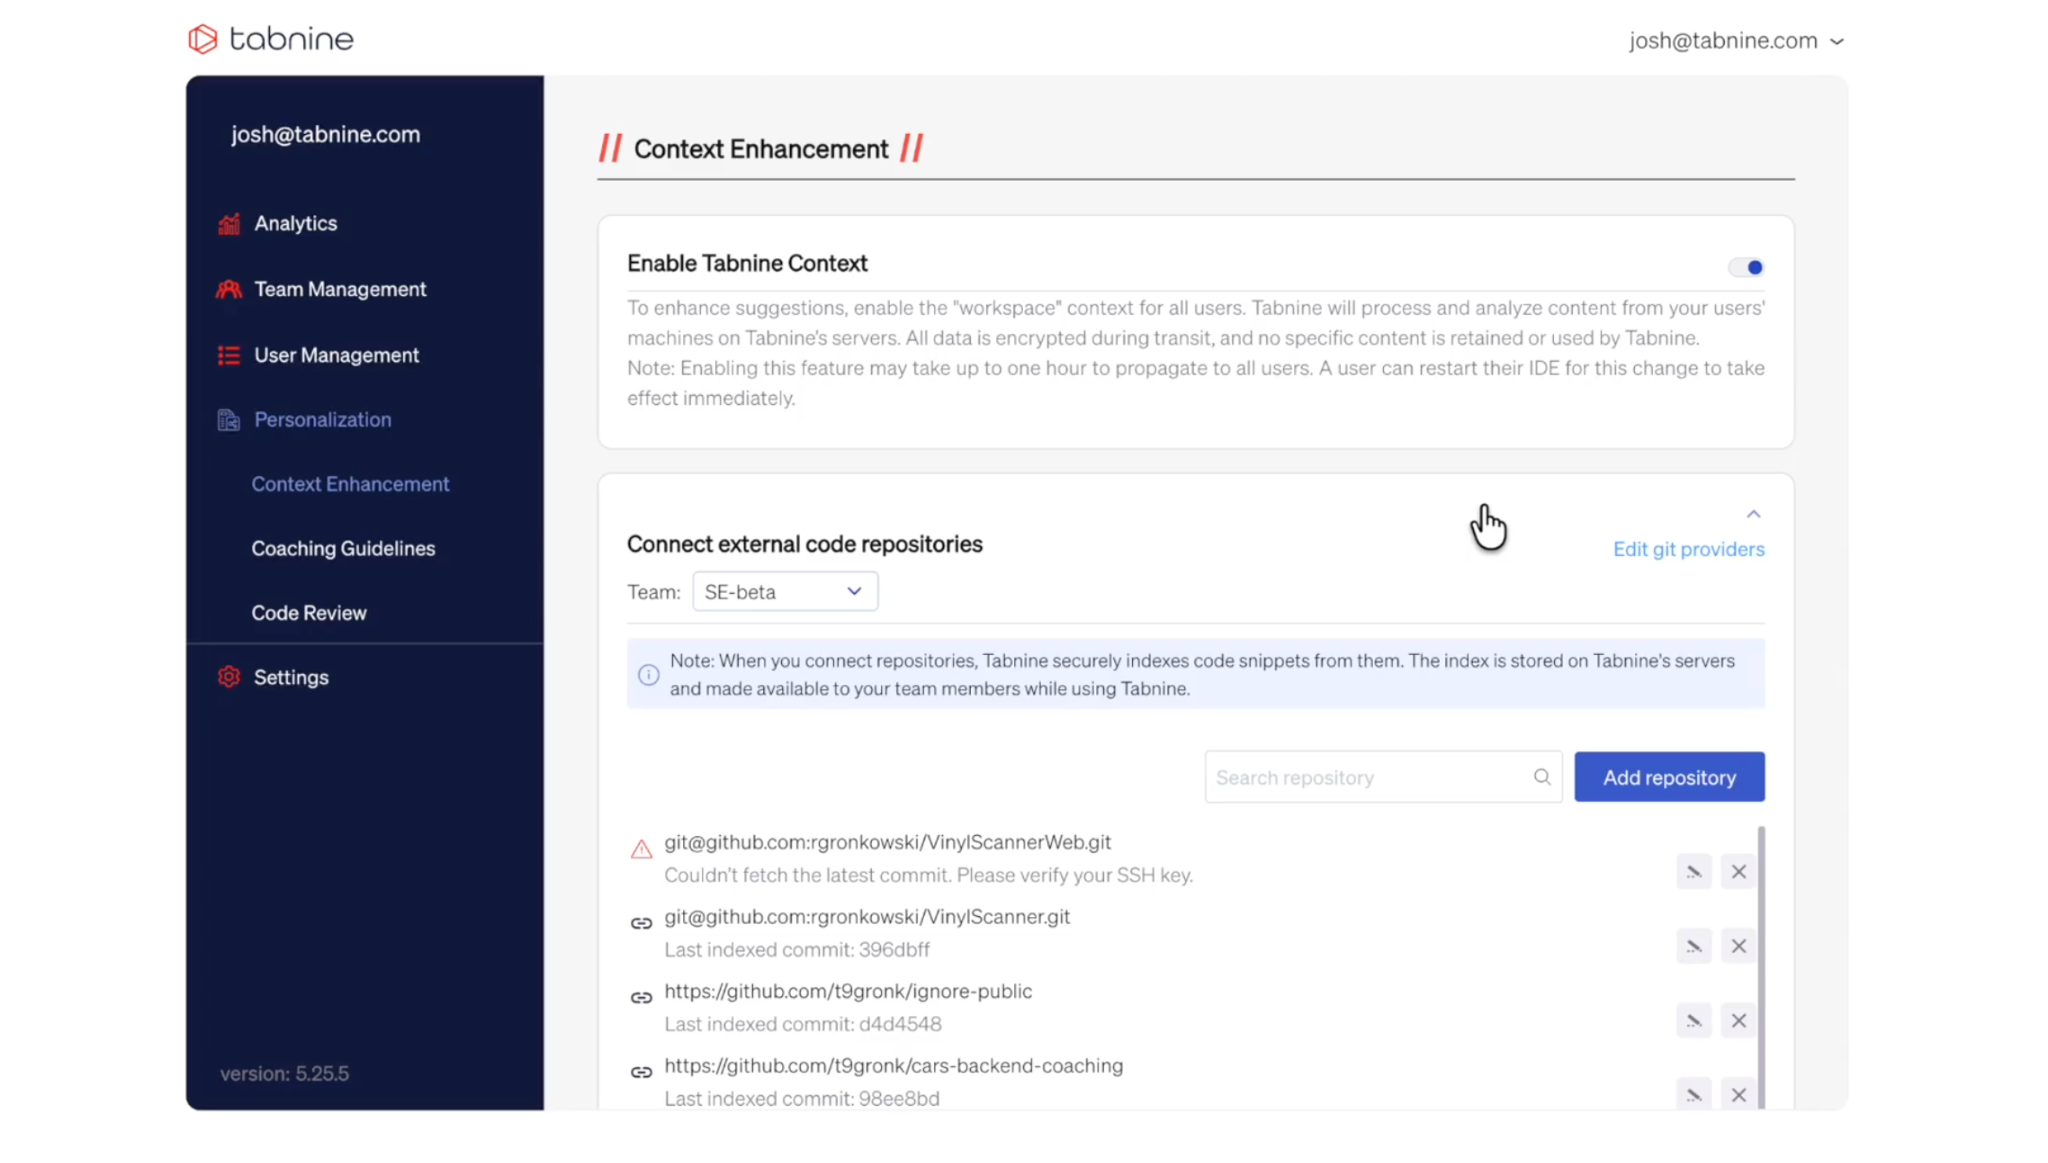Screen dimensions: 2048x1163
Task: Click into the Search repository field
Action: [1382, 777]
